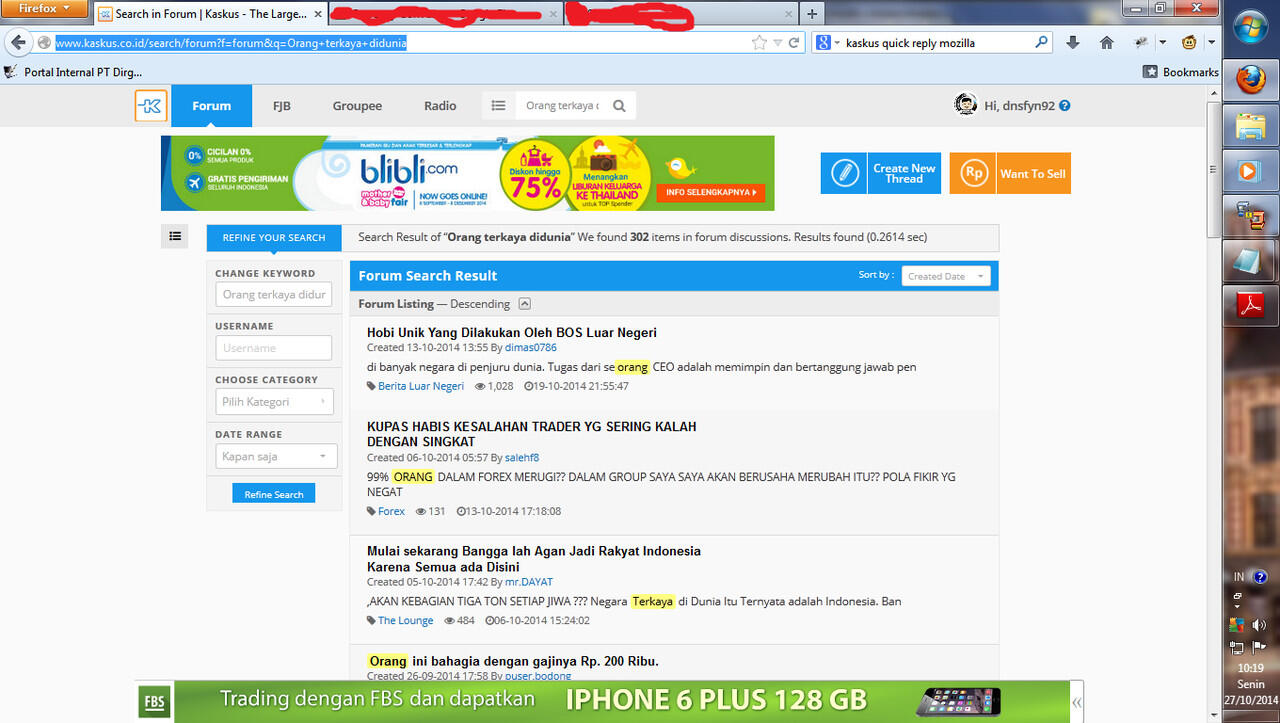Click the Change Keyword input field
Viewport: 1280px width, 723px height.
pos(273,295)
